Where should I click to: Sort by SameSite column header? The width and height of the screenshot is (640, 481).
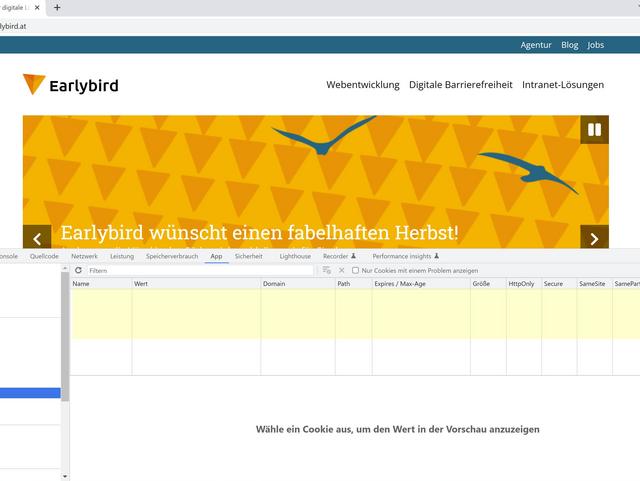(595, 283)
